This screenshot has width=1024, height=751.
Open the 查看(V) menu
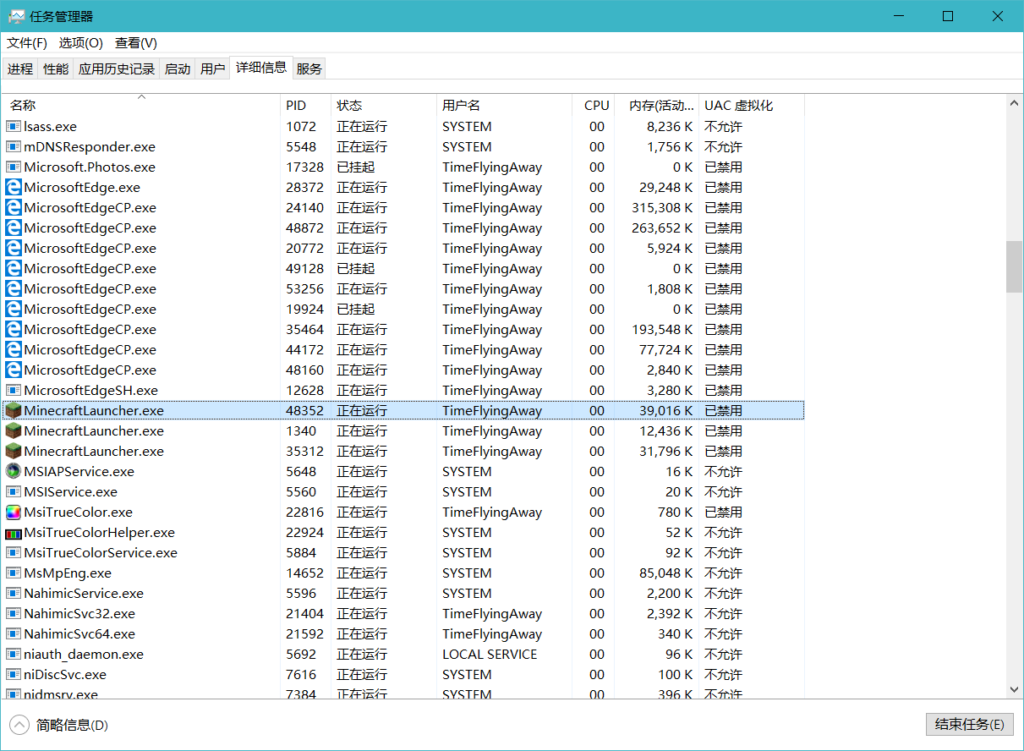tap(136, 43)
